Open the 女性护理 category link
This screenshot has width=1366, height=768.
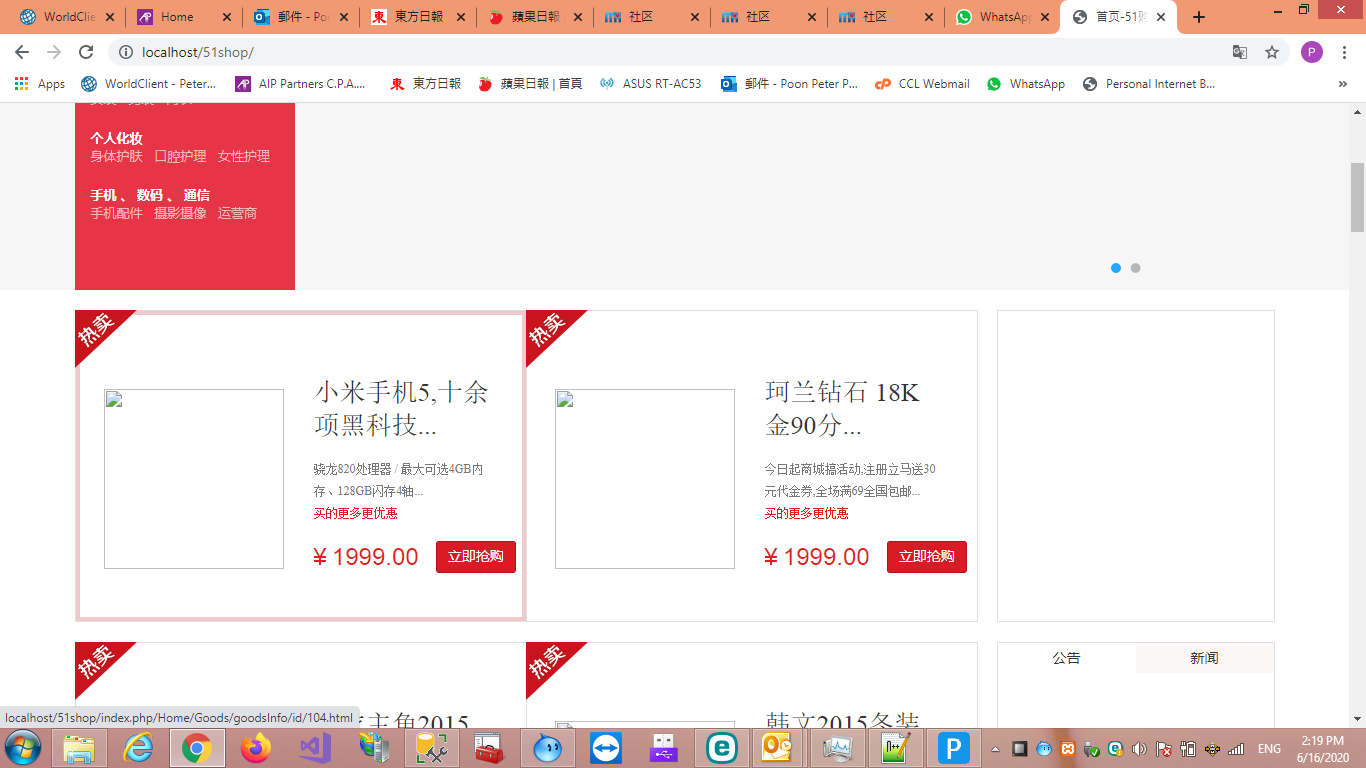point(244,156)
